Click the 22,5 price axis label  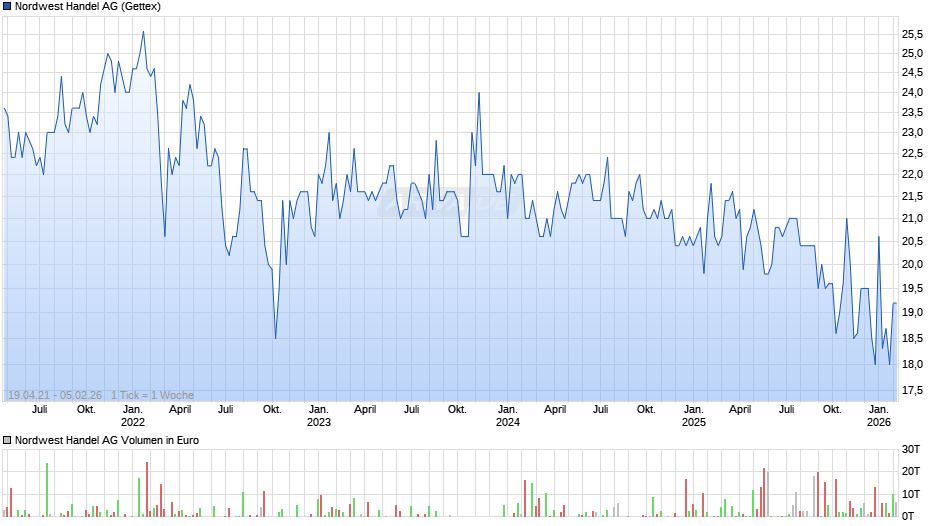(x=912, y=154)
